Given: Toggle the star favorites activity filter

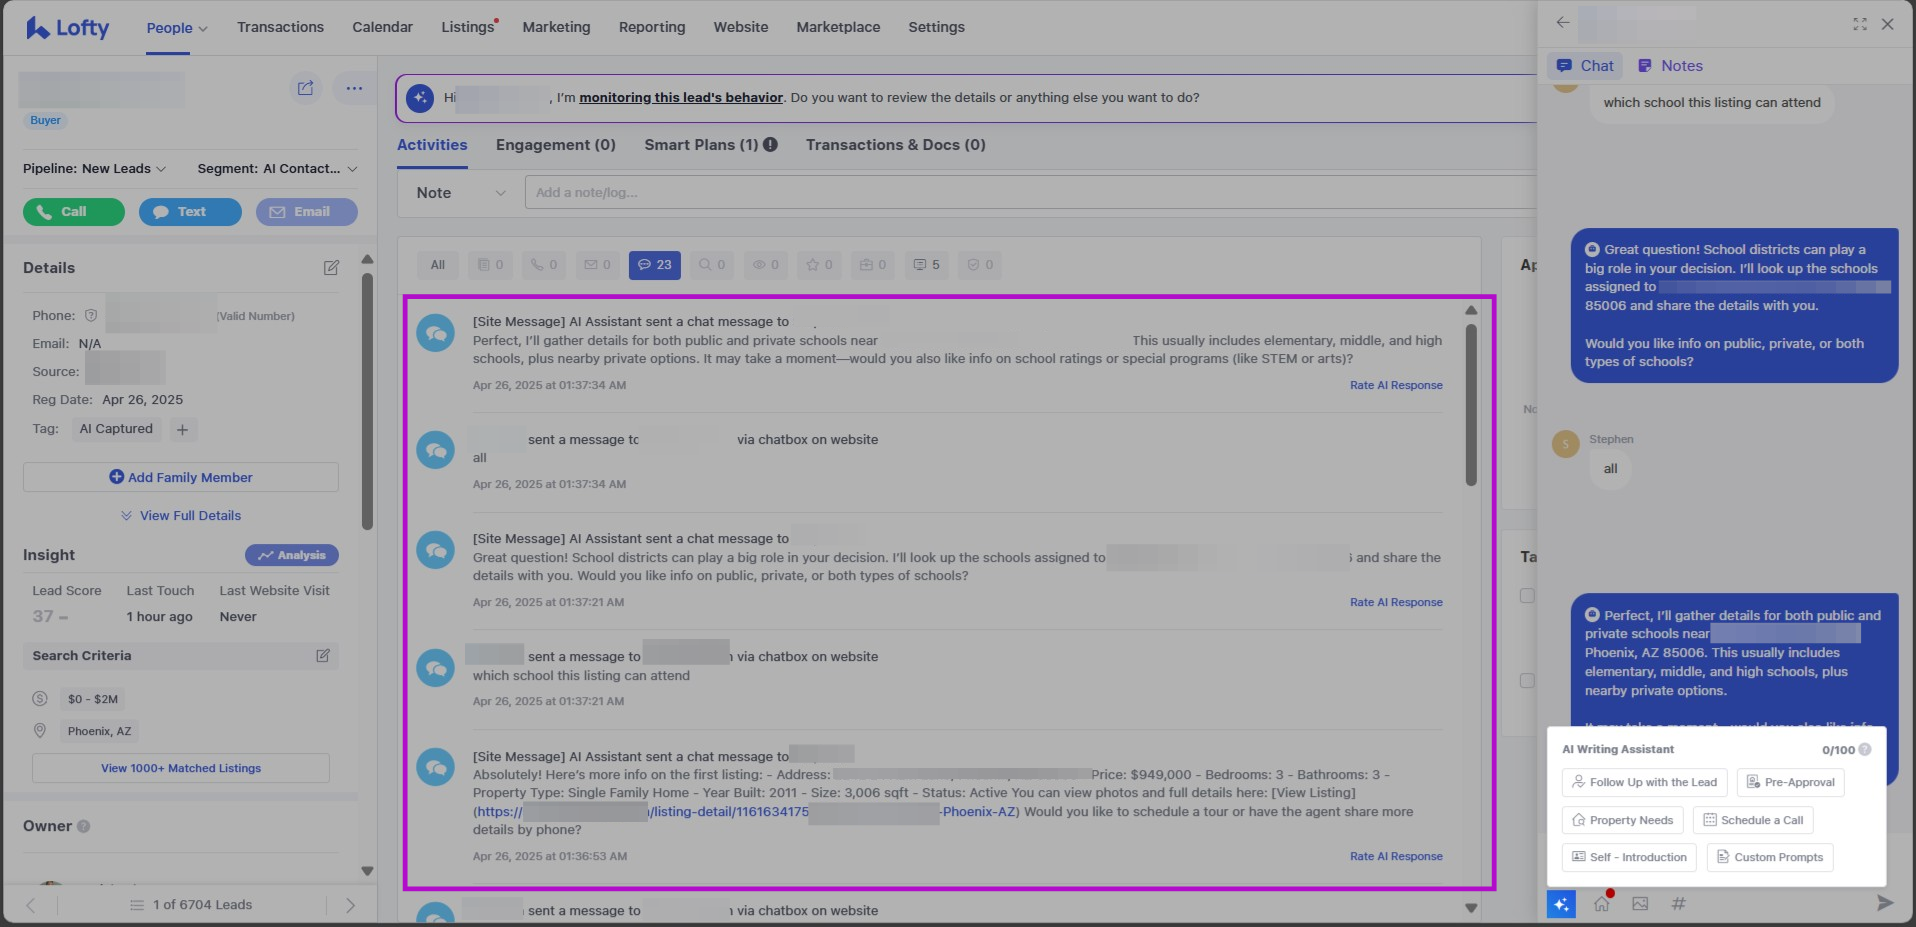Looking at the screenshot, I should (x=819, y=265).
